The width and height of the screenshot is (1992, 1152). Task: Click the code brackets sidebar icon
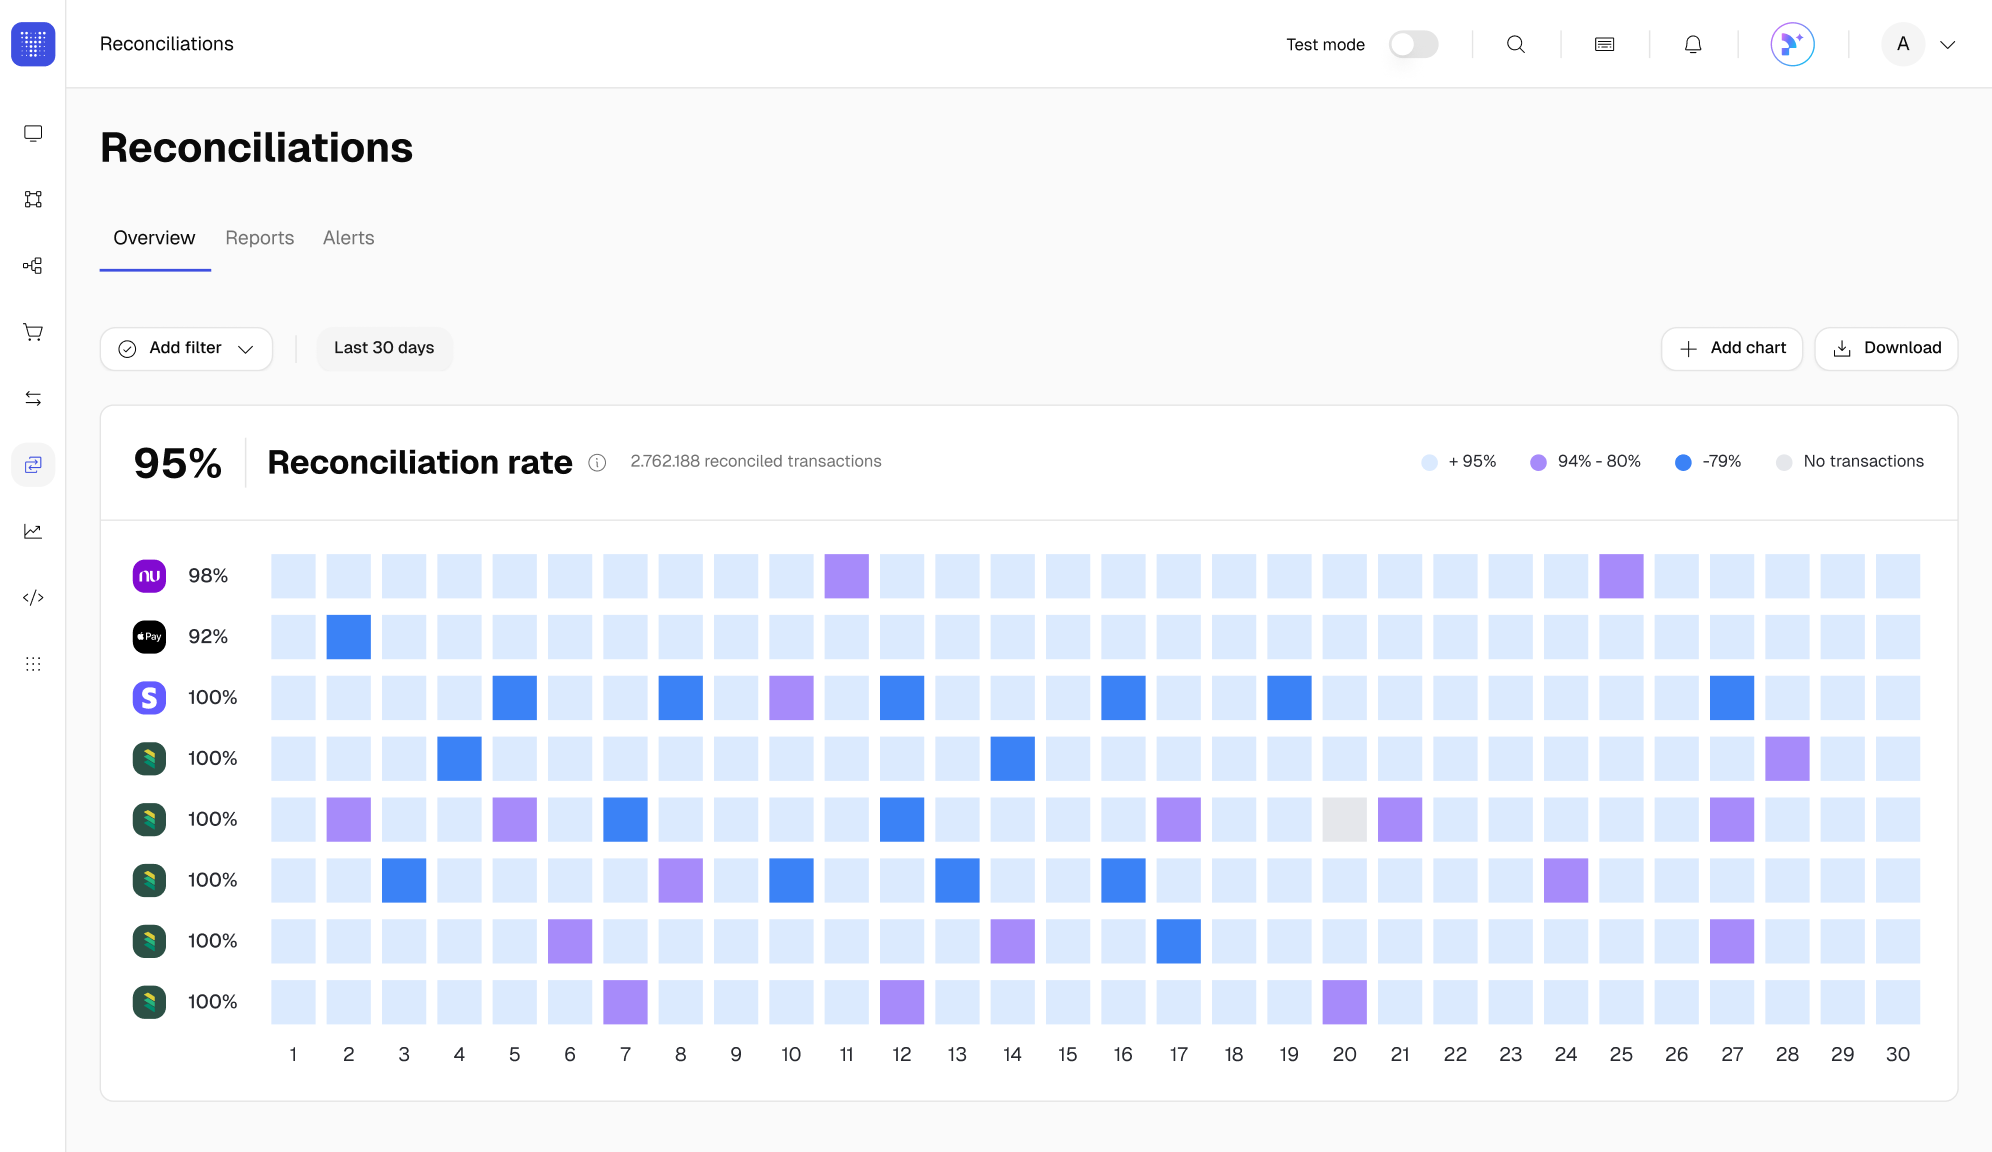[x=33, y=598]
